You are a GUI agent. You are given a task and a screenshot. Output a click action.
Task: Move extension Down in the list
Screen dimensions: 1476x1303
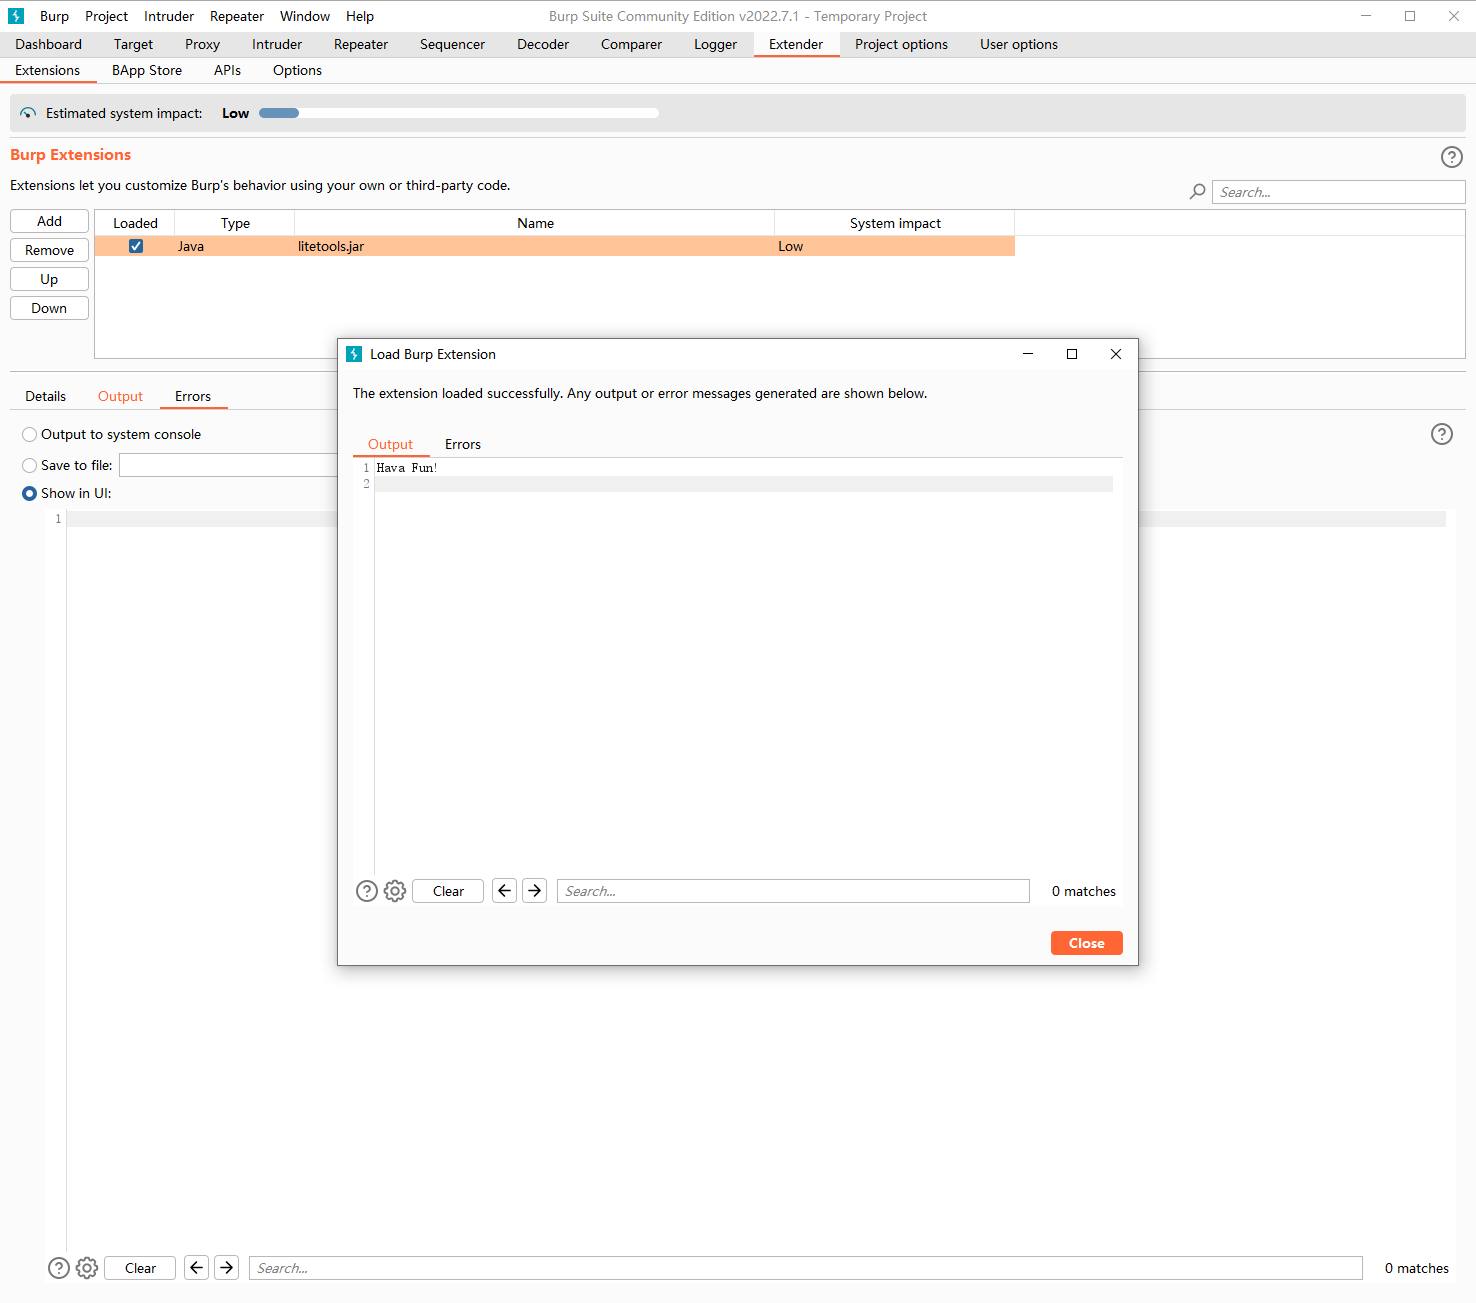(49, 308)
